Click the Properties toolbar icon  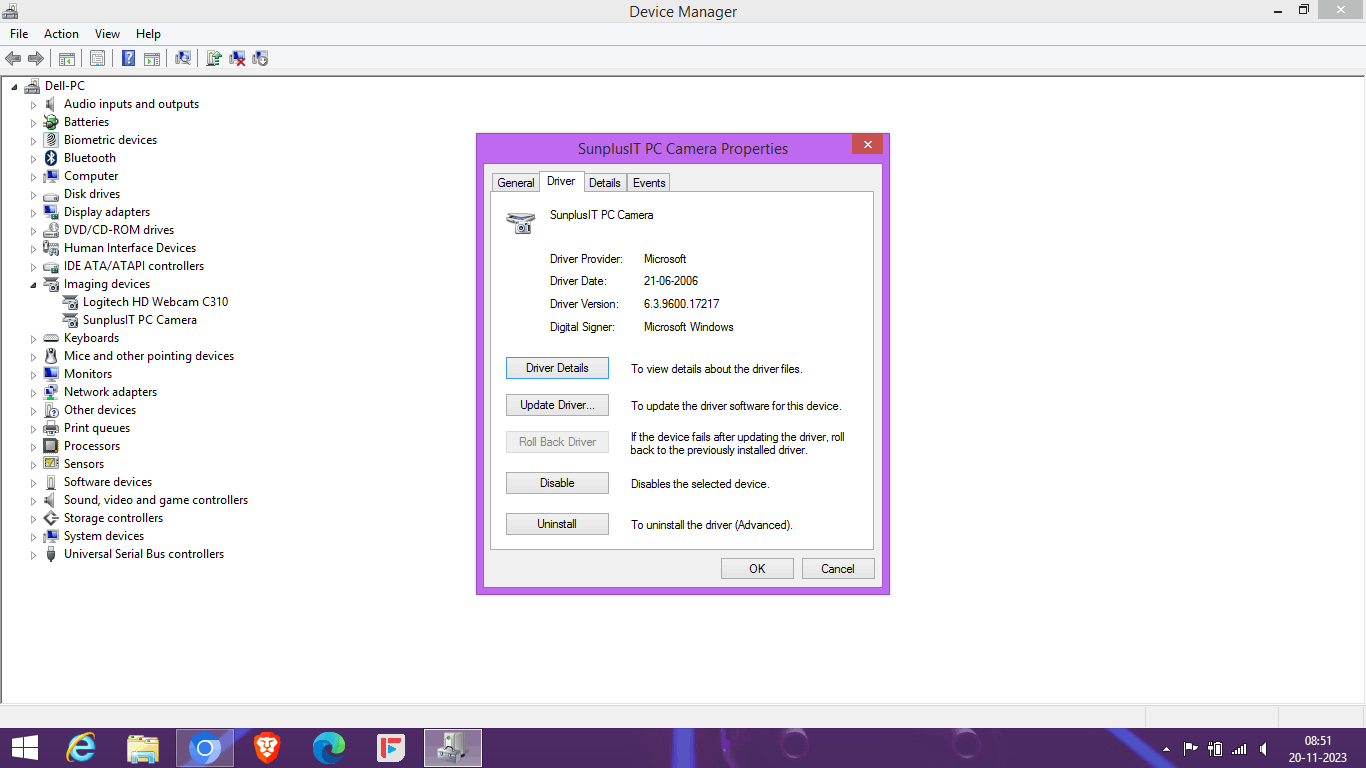coord(97,58)
